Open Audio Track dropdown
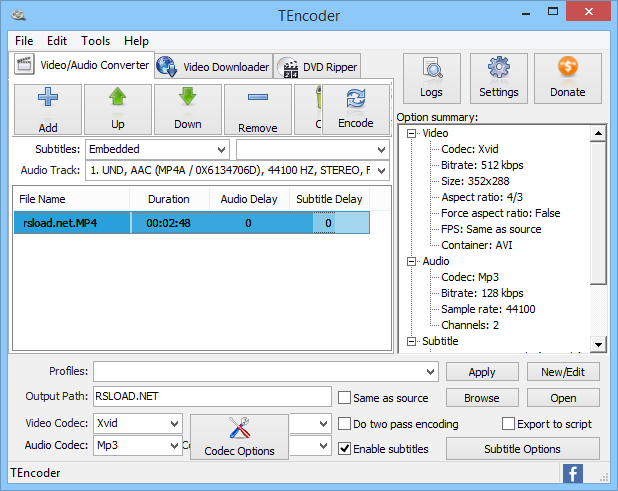Image resolution: width=618 pixels, height=491 pixels. [237, 170]
